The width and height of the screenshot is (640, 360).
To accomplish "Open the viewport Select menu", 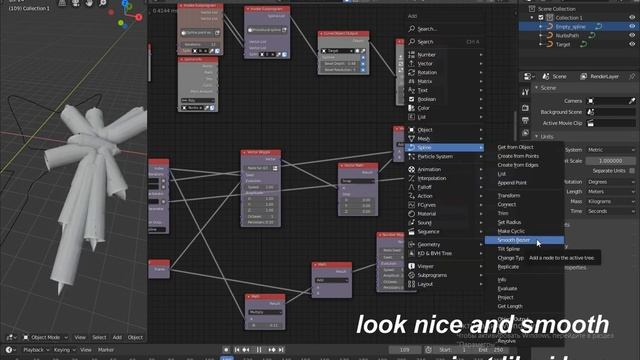I will click(99, 338).
